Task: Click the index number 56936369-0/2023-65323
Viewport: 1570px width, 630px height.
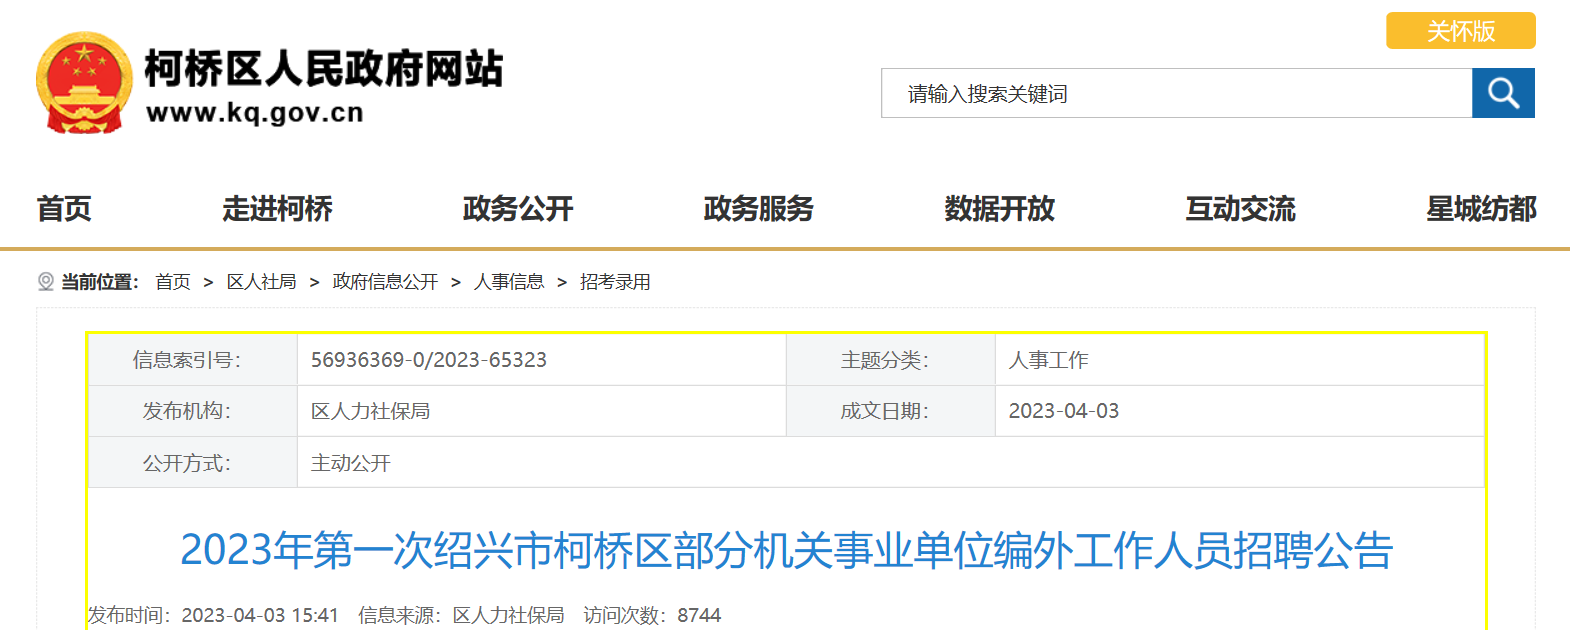Action: [x=428, y=360]
